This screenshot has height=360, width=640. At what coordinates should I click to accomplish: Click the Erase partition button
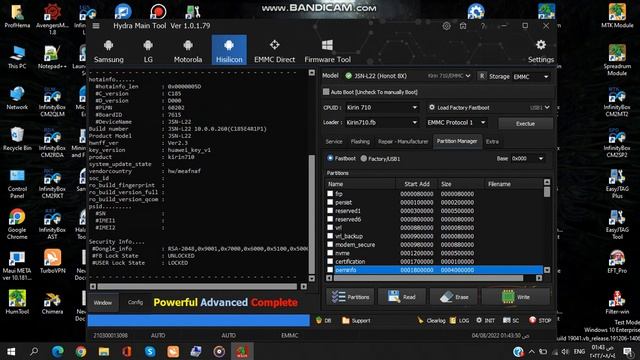[454, 297]
